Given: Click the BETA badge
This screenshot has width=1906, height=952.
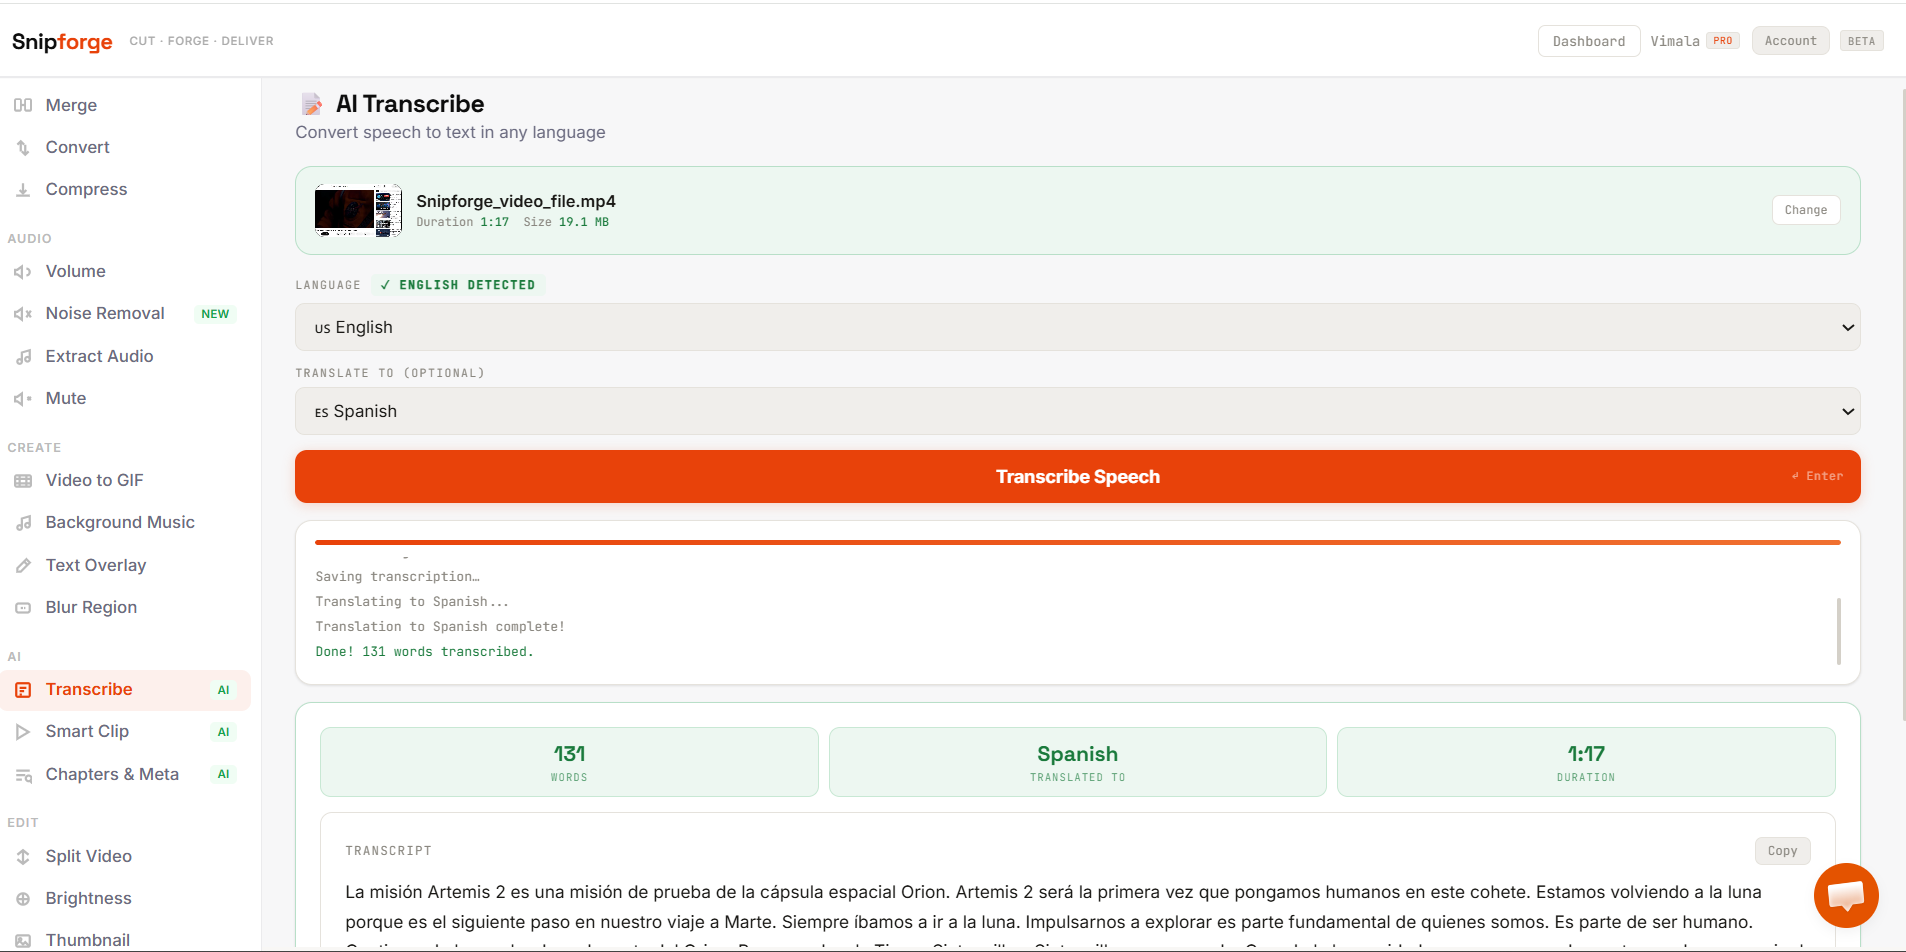Looking at the screenshot, I should pos(1861,41).
